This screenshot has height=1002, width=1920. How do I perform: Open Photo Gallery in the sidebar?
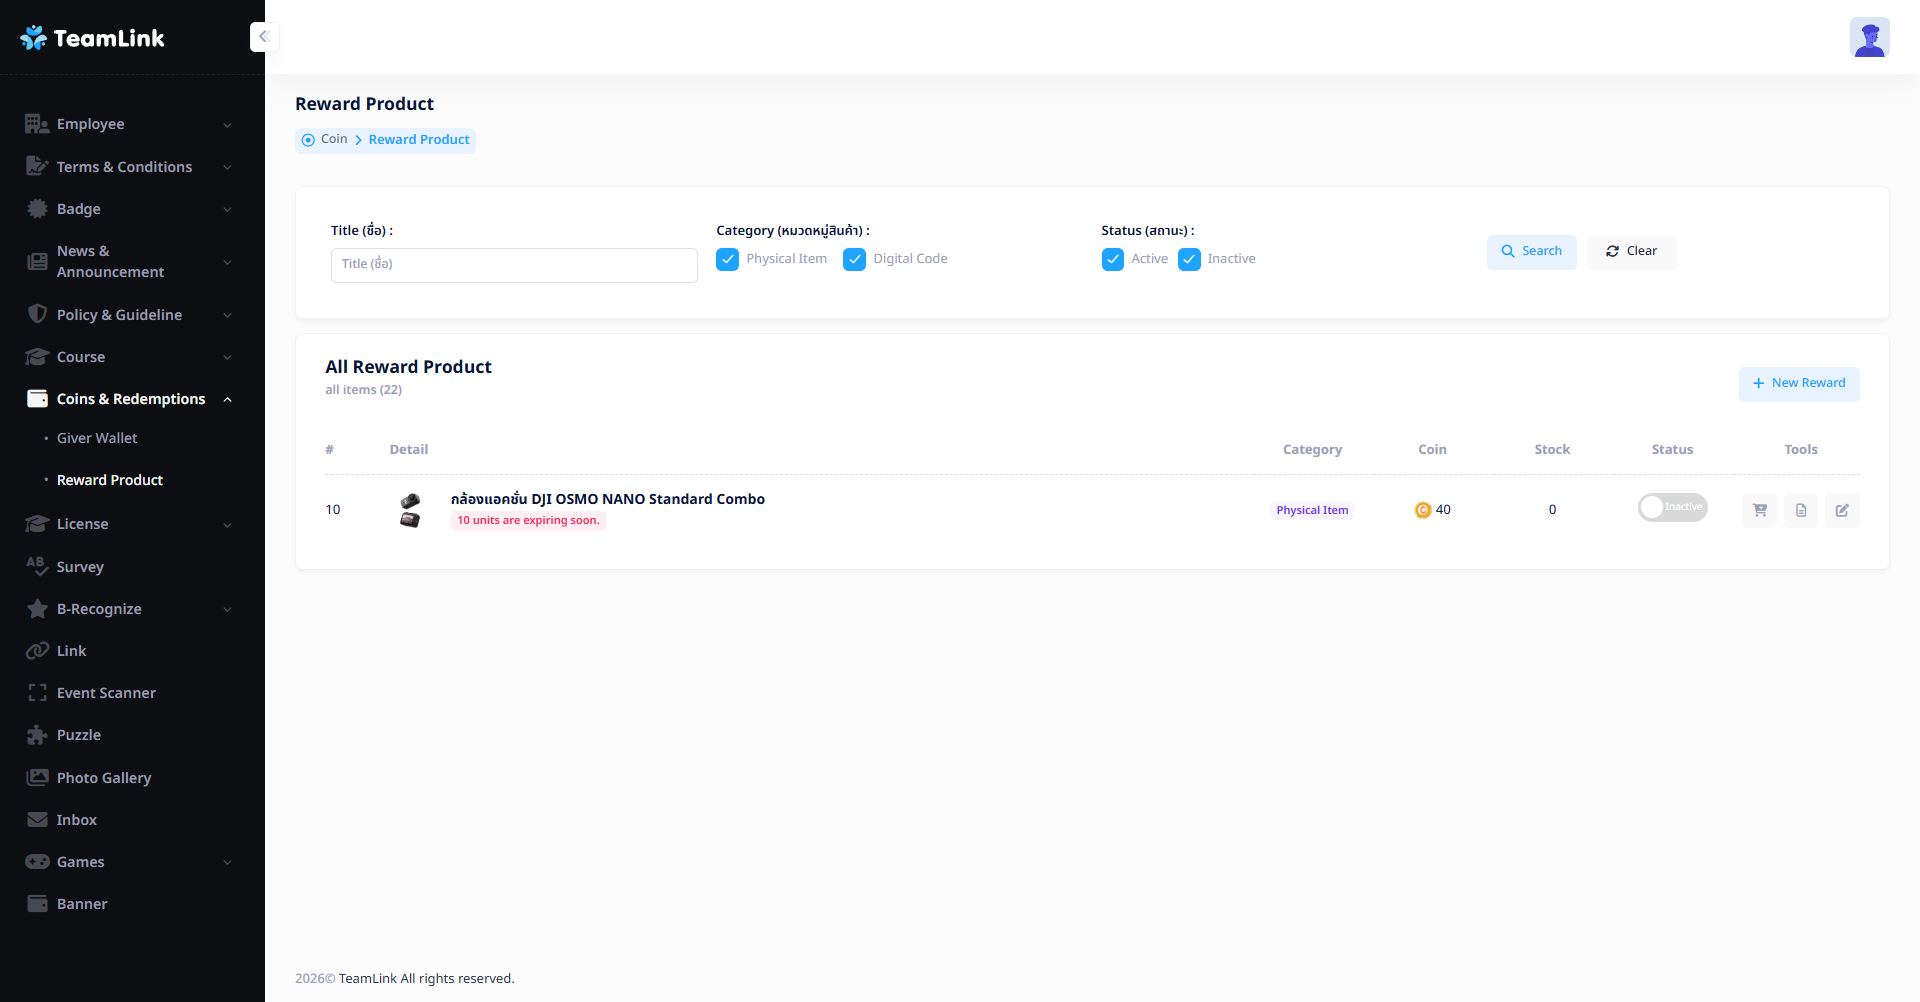[104, 778]
